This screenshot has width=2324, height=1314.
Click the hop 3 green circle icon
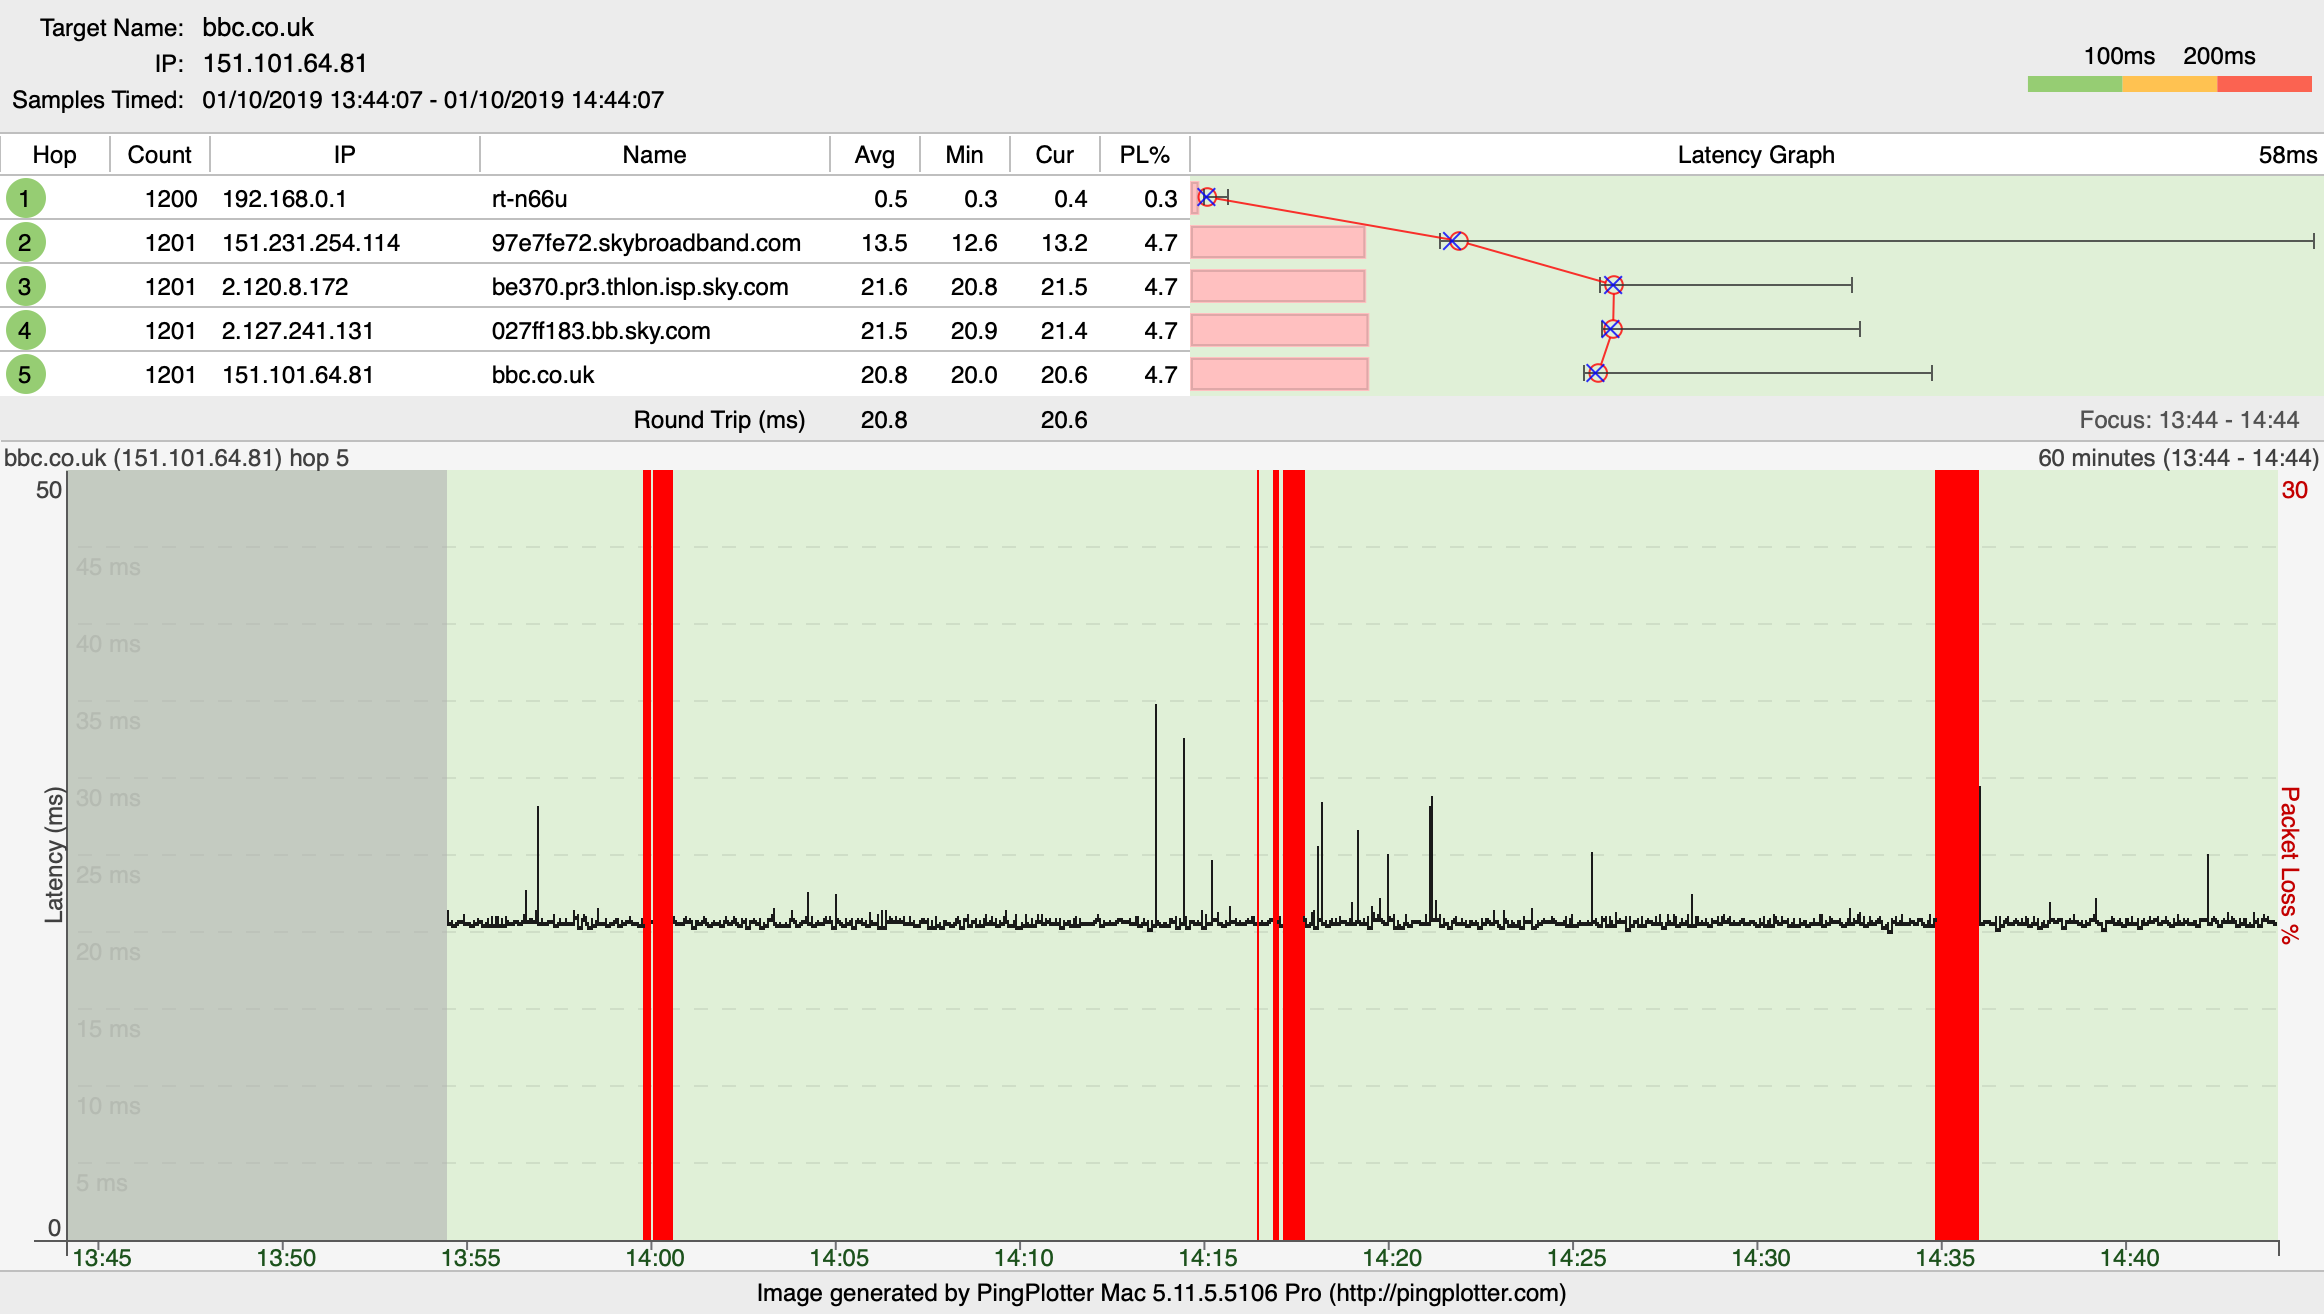pyautogui.click(x=25, y=286)
